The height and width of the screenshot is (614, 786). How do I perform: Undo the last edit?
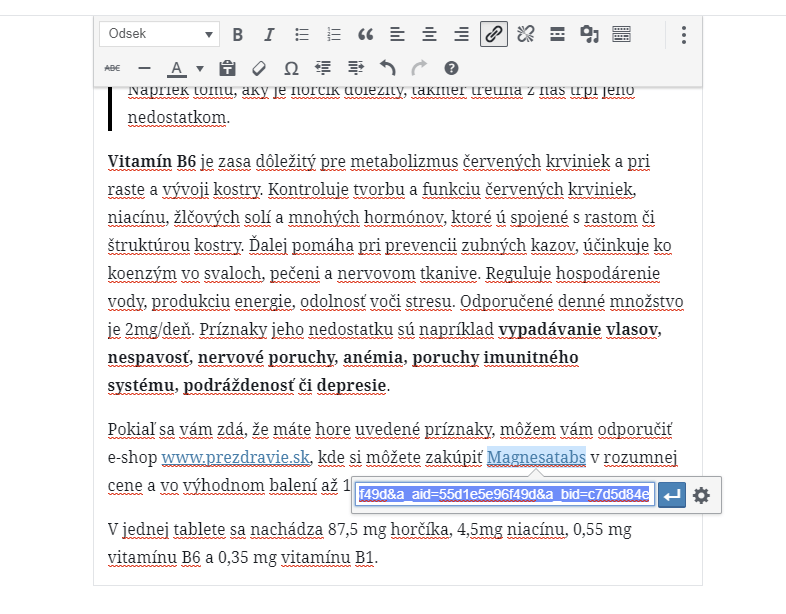tap(387, 69)
